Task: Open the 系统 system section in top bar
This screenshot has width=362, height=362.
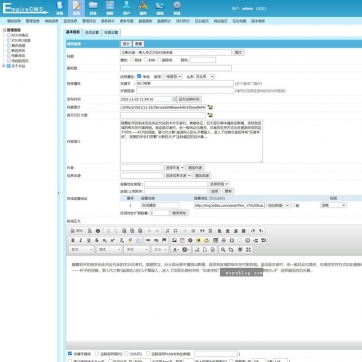Action: 60,8
